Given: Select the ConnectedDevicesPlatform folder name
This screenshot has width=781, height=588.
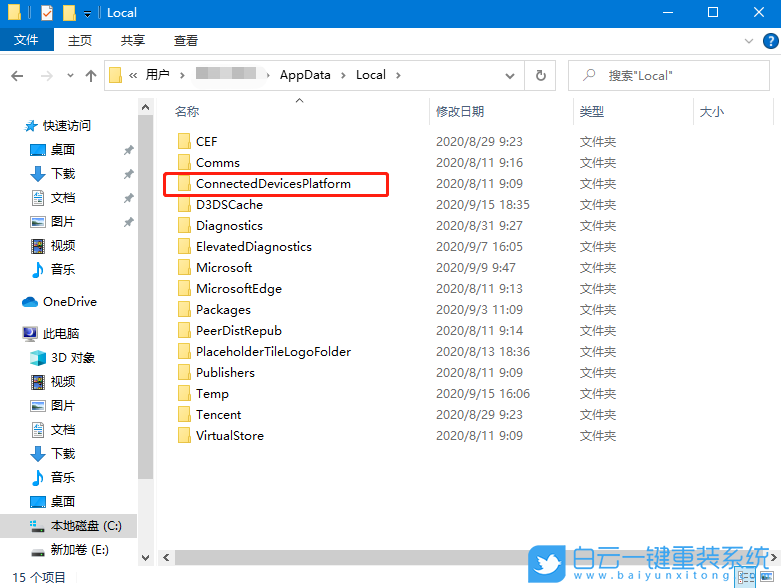Looking at the screenshot, I should pyautogui.click(x=273, y=184).
